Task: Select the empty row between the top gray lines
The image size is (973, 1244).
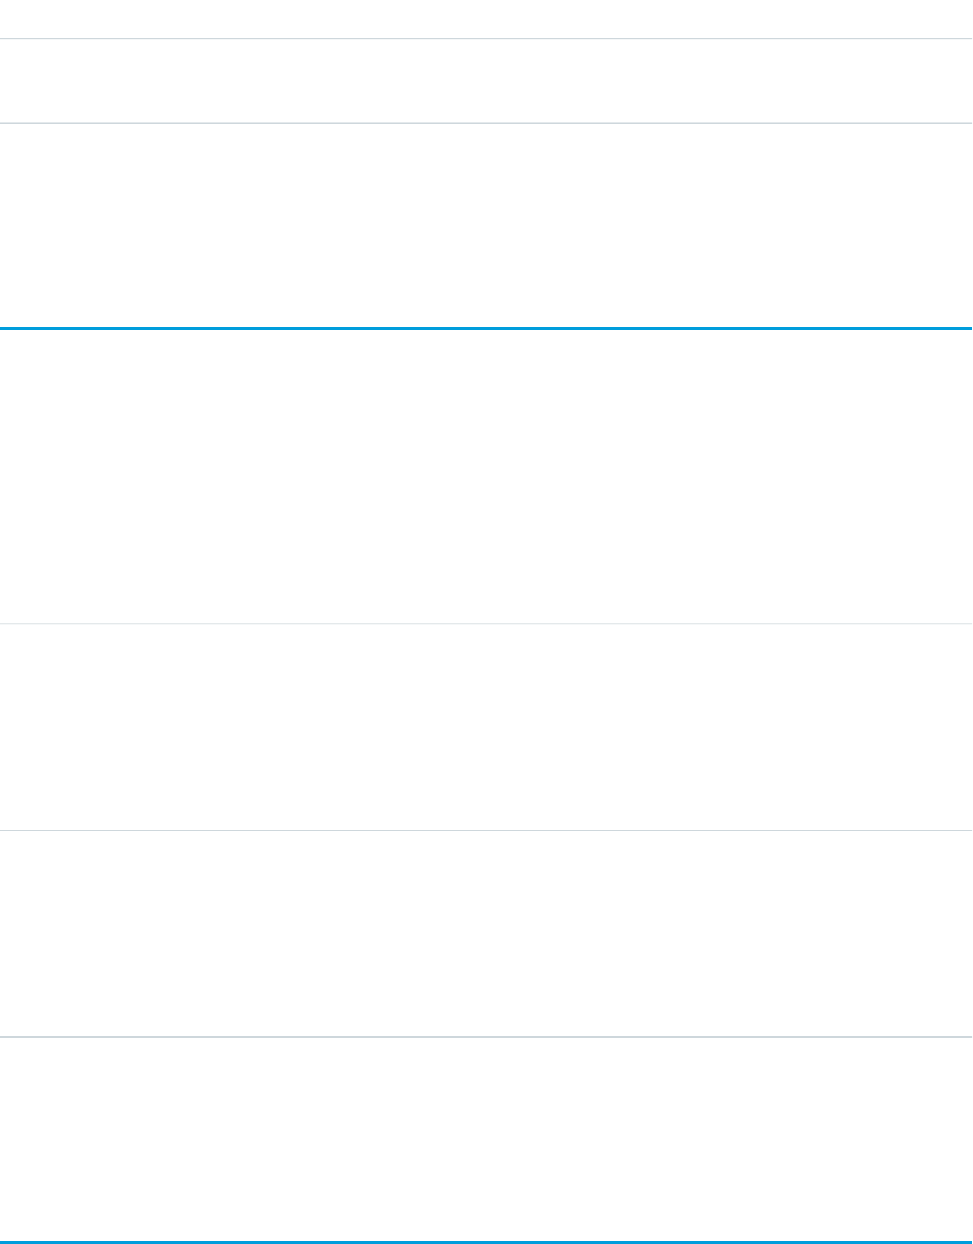Action: (x=486, y=81)
